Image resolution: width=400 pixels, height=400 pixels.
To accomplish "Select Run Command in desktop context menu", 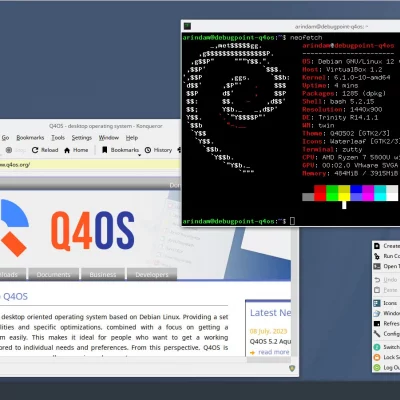I will [386, 256].
